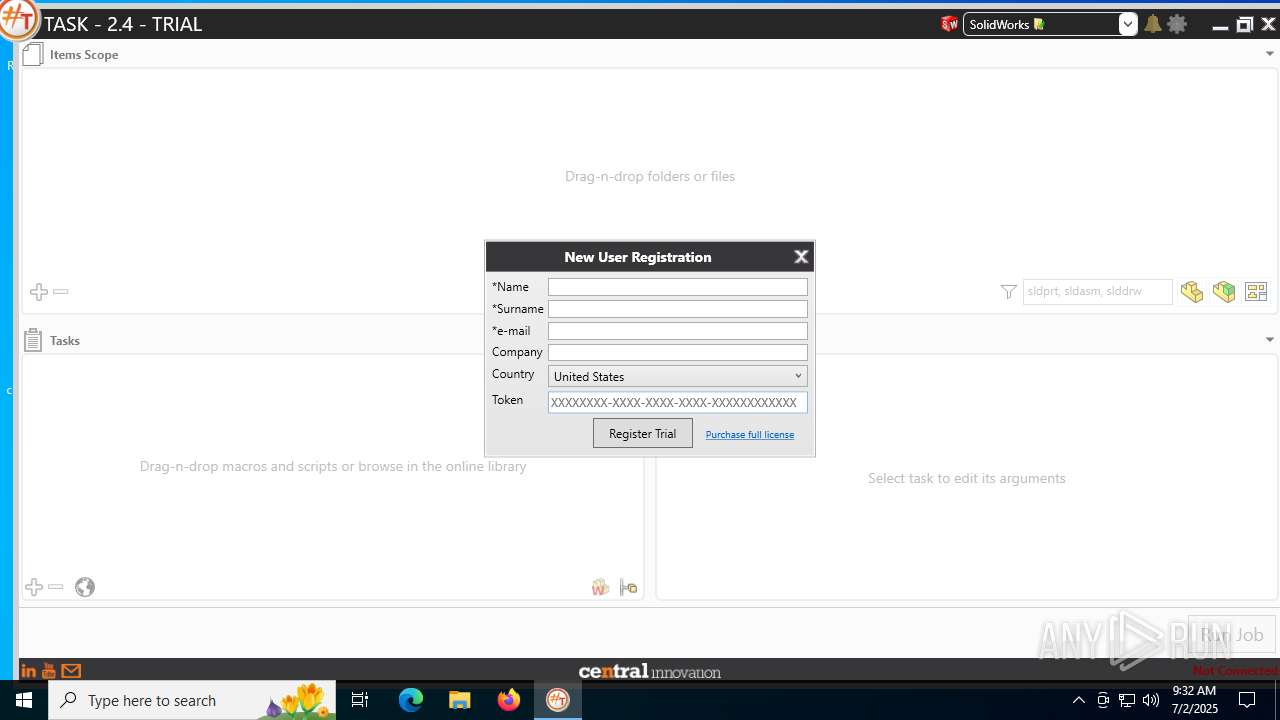Show hidden system tray icons
Viewport: 1280px width, 720px height.
(1079, 700)
